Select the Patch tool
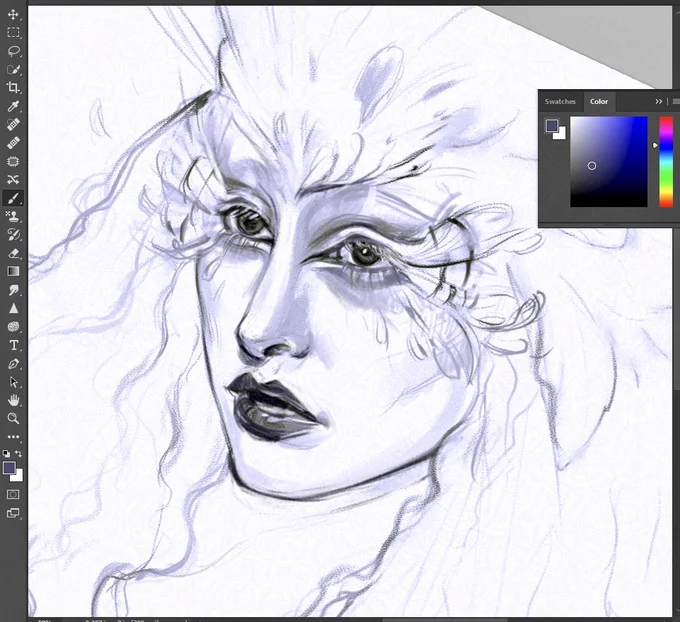Screen dimensions: 680x622 click(13, 161)
